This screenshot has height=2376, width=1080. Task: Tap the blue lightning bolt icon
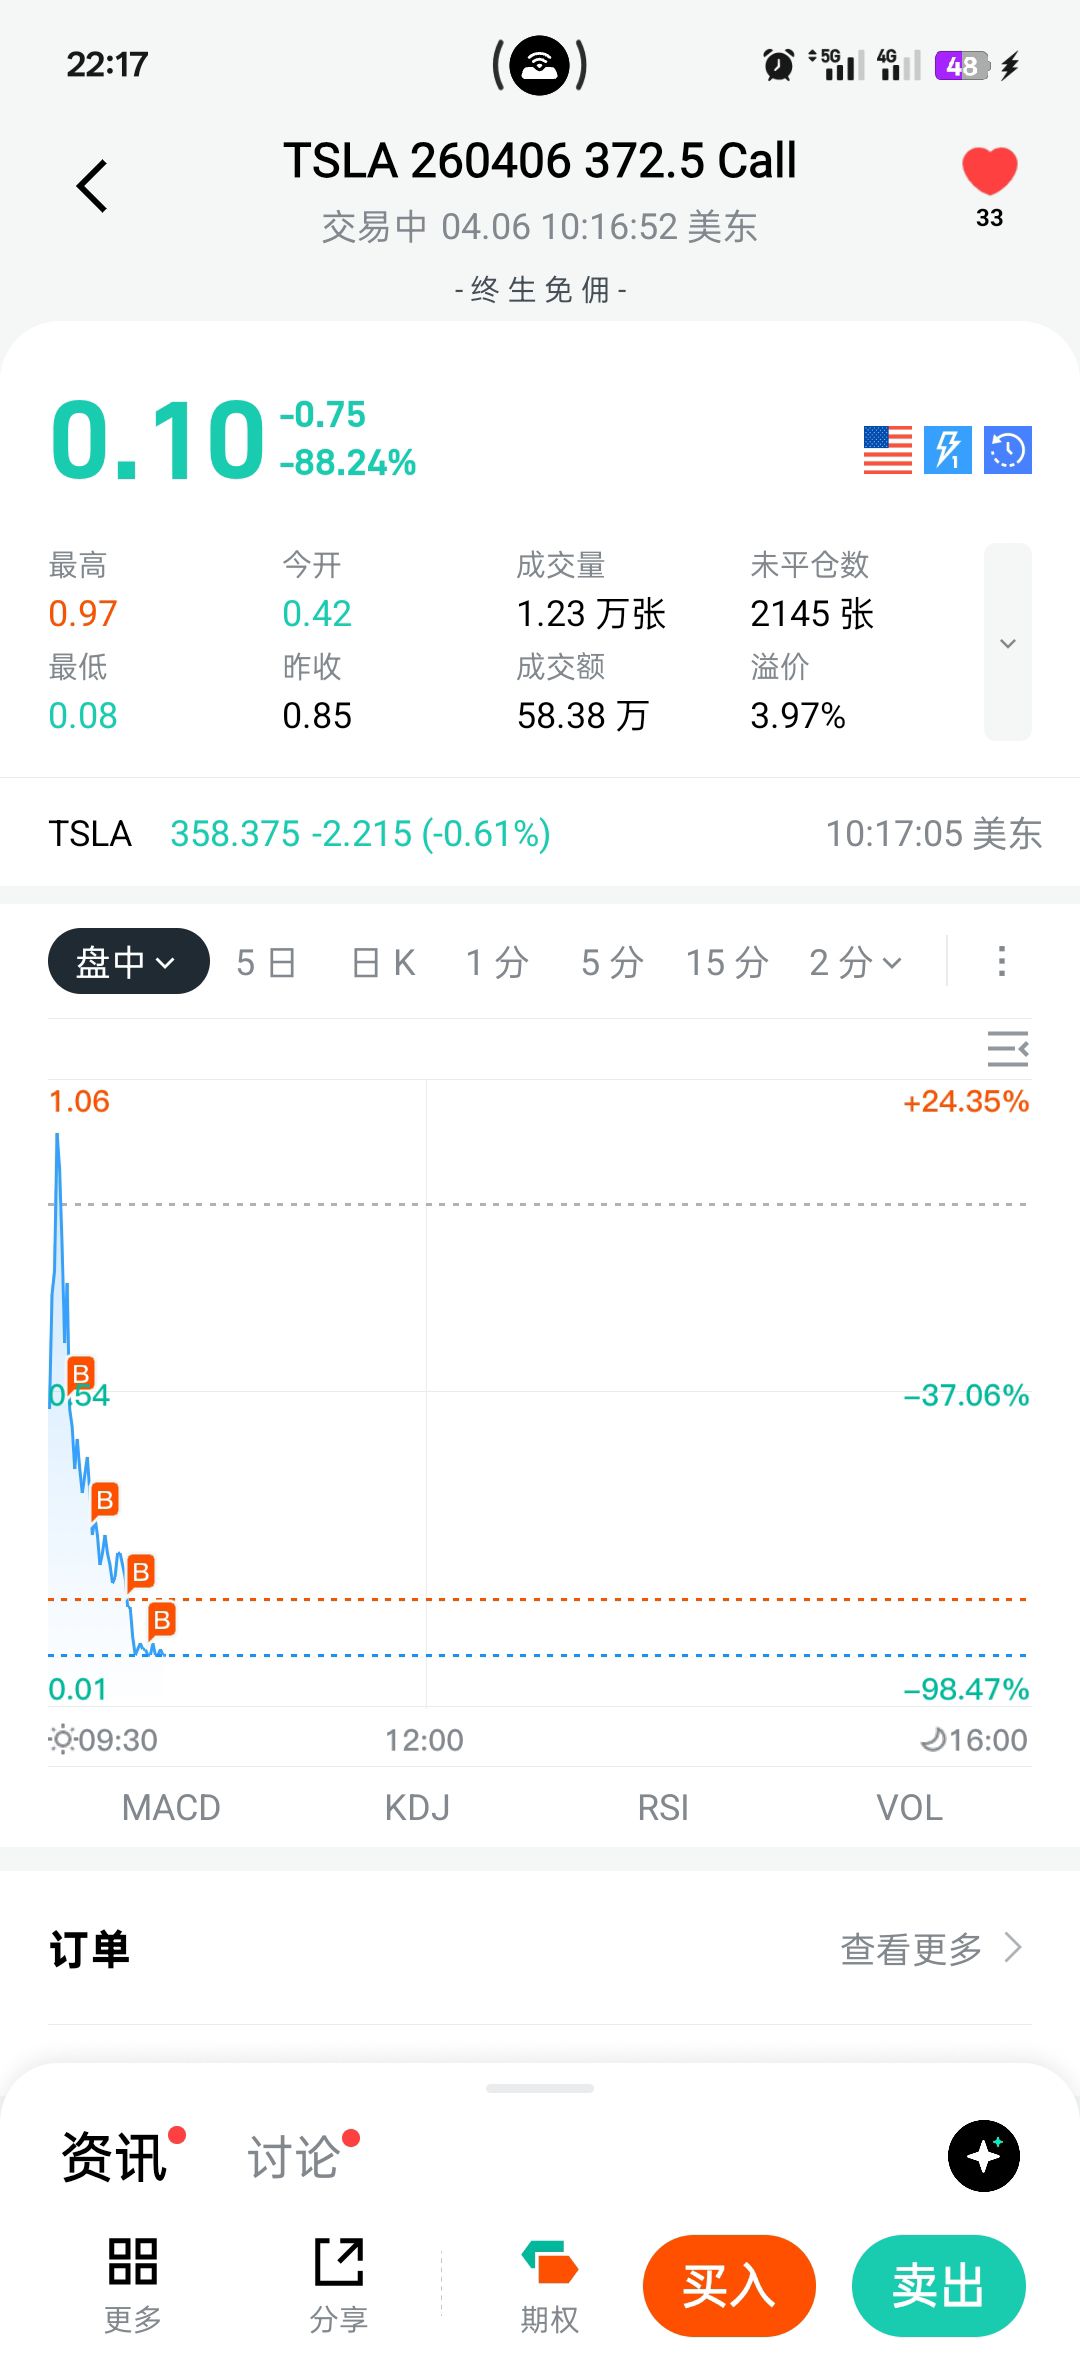click(x=947, y=450)
